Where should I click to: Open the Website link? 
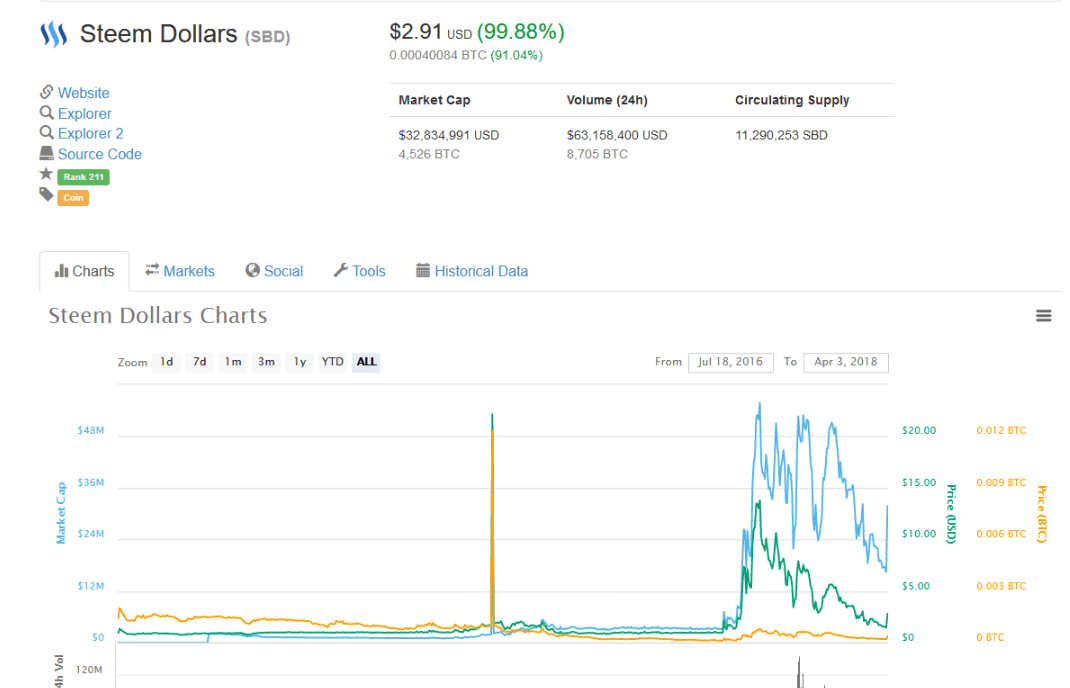pos(83,93)
